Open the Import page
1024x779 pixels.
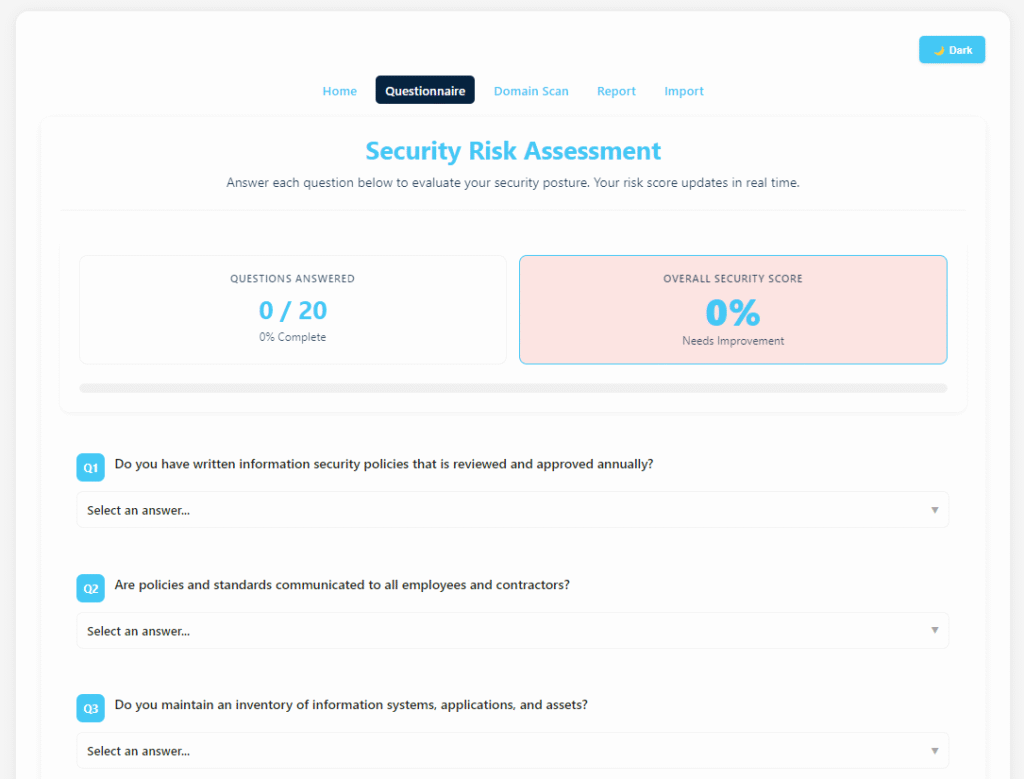pyautogui.click(x=684, y=90)
